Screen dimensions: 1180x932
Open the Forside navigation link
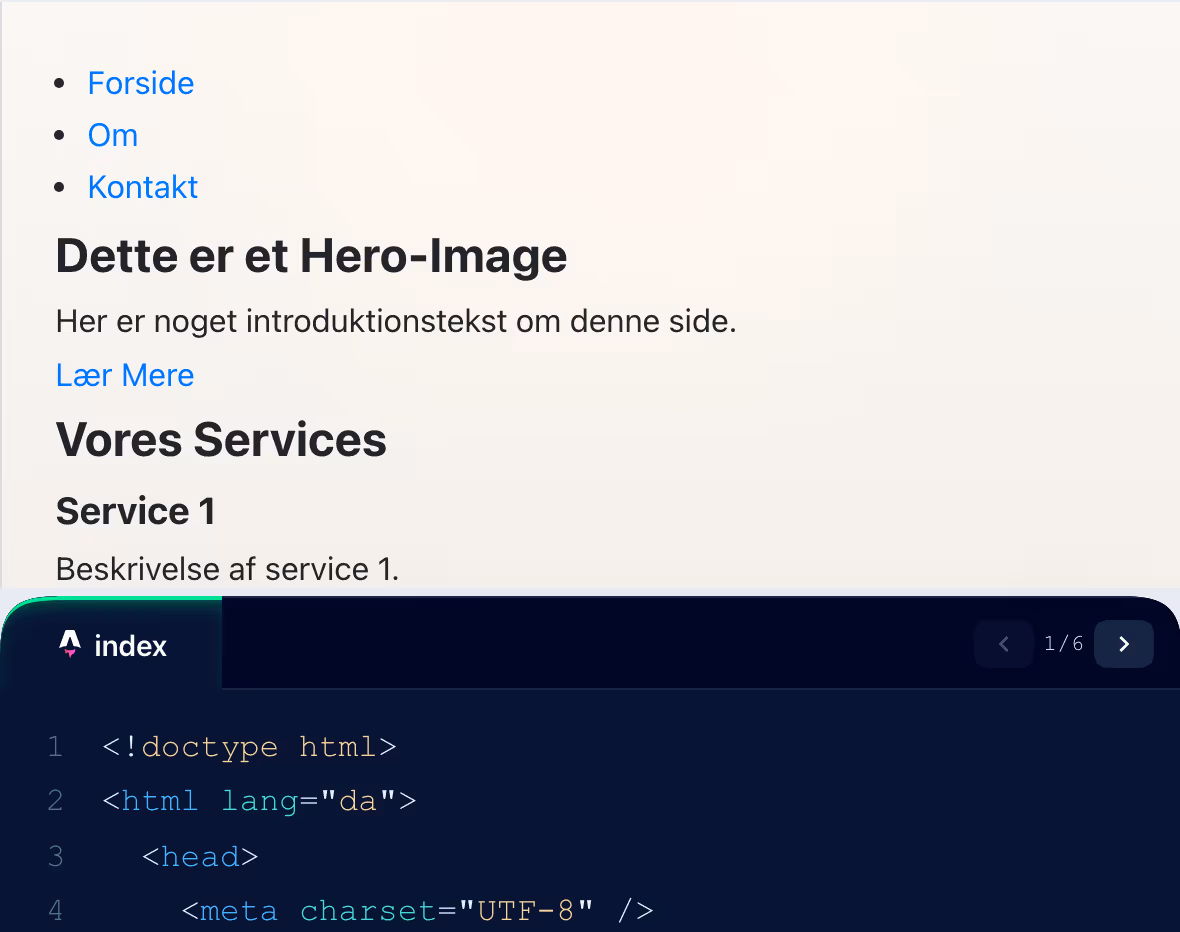pyautogui.click(x=141, y=83)
